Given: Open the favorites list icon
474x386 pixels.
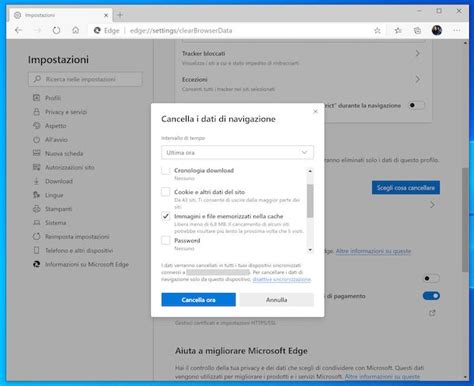Looking at the screenshot, I should click(398, 31).
